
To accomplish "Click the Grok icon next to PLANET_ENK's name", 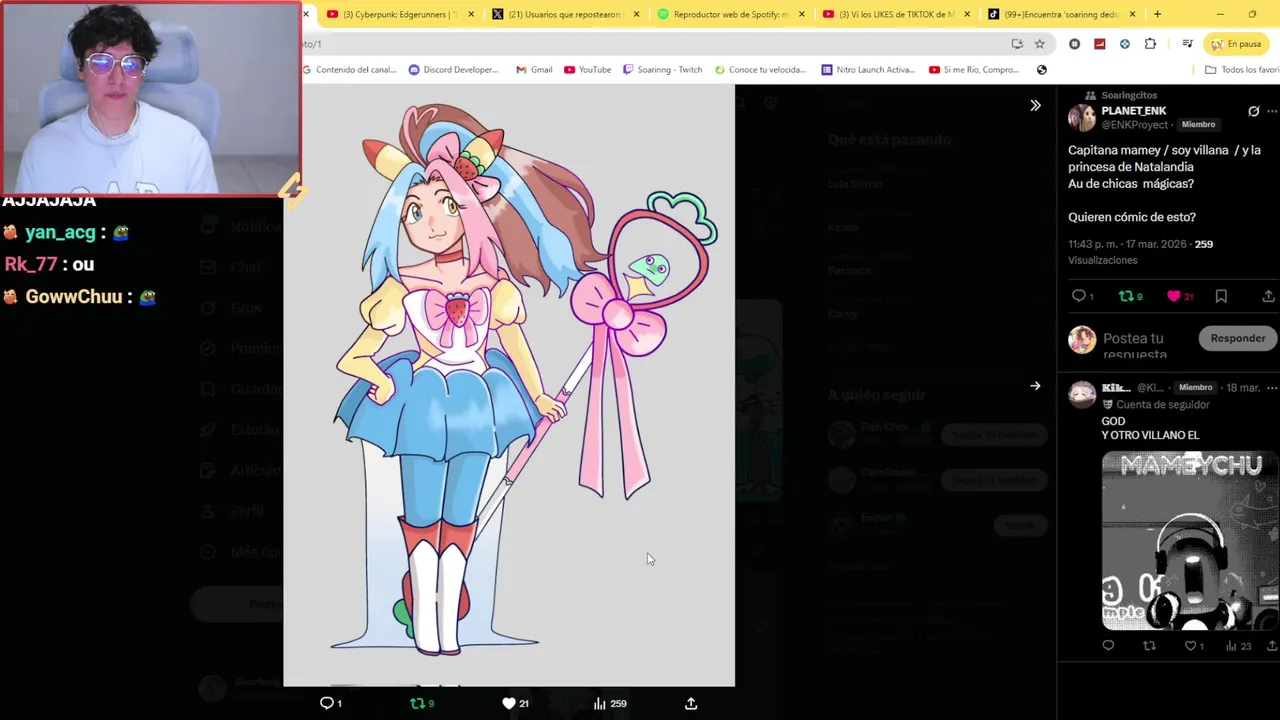I will (1253, 111).
